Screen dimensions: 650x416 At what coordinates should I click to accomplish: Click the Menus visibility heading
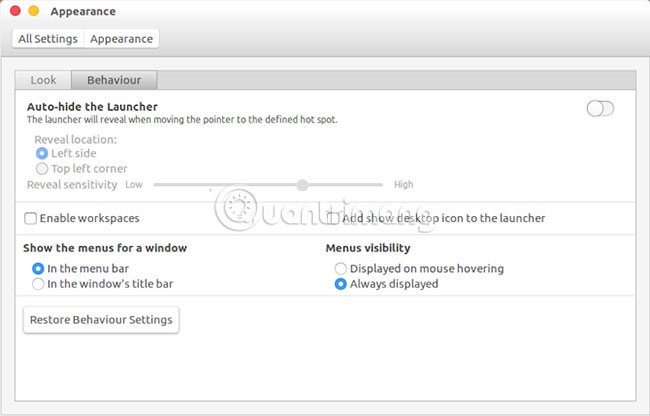[368, 248]
